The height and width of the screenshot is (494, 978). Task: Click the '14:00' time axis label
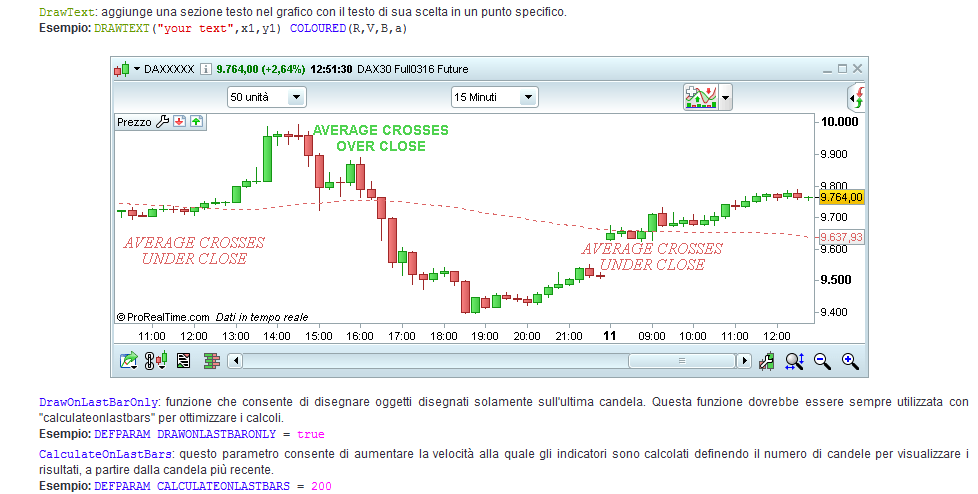pos(276,336)
